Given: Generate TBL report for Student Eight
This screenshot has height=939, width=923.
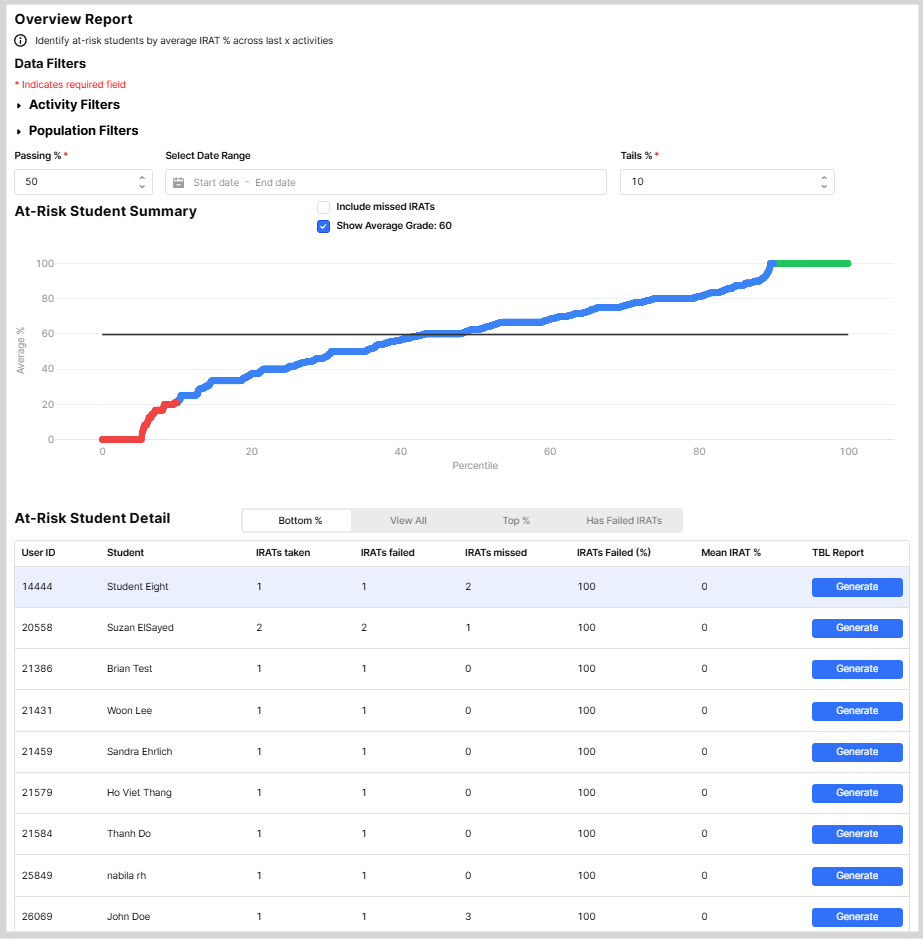Looking at the screenshot, I should (x=857, y=587).
